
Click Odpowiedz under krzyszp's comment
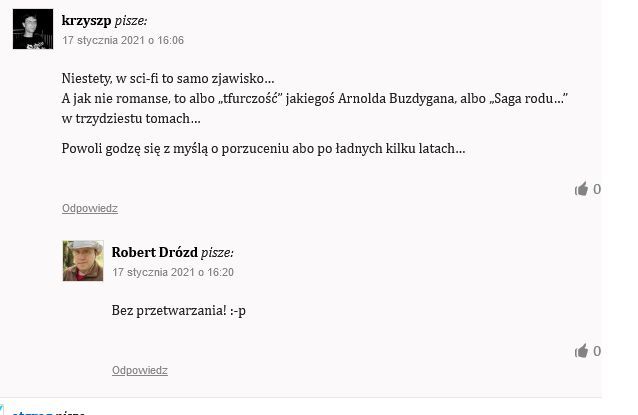tap(90, 208)
